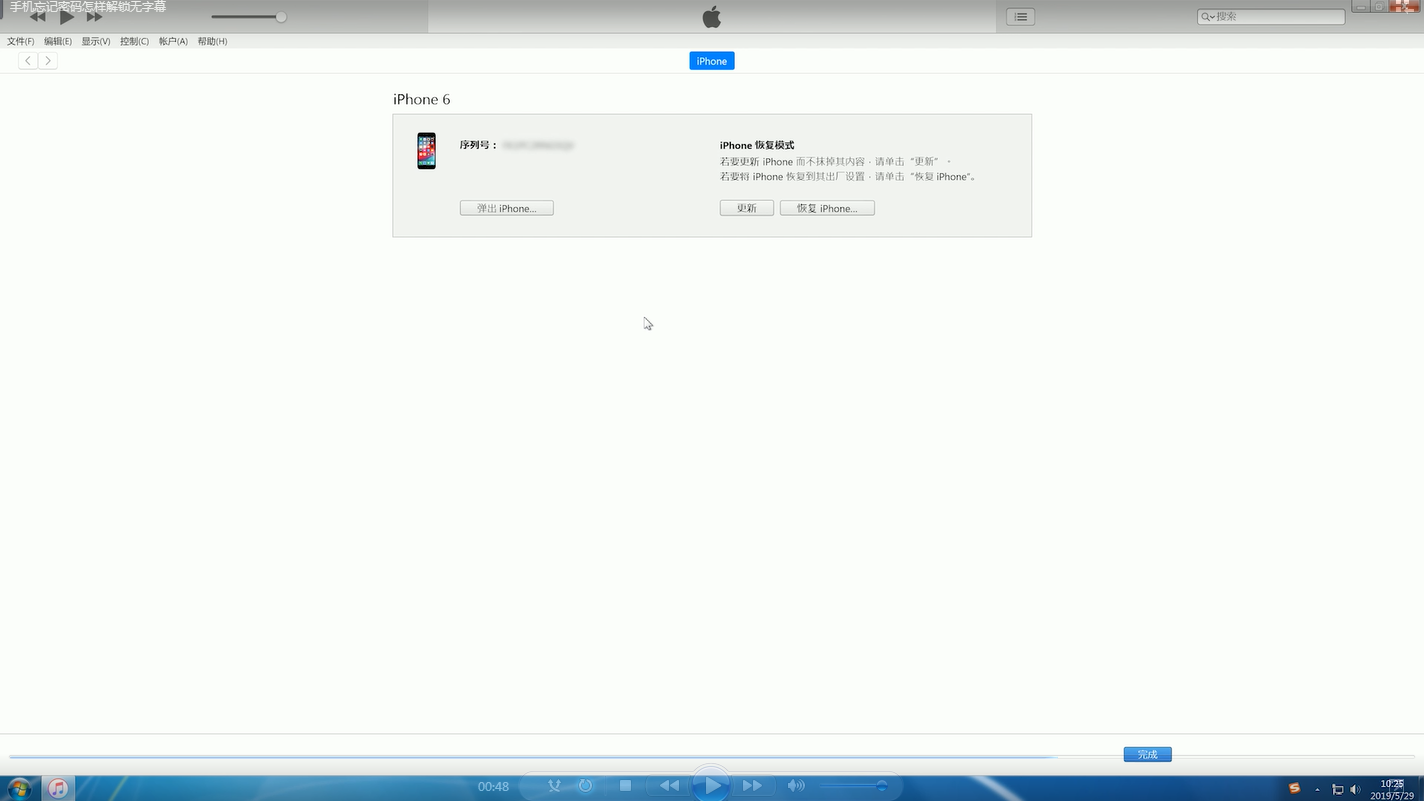Click the large round media player play button
The width and height of the screenshot is (1424, 801).
pyautogui.click(x=711, y=785)
